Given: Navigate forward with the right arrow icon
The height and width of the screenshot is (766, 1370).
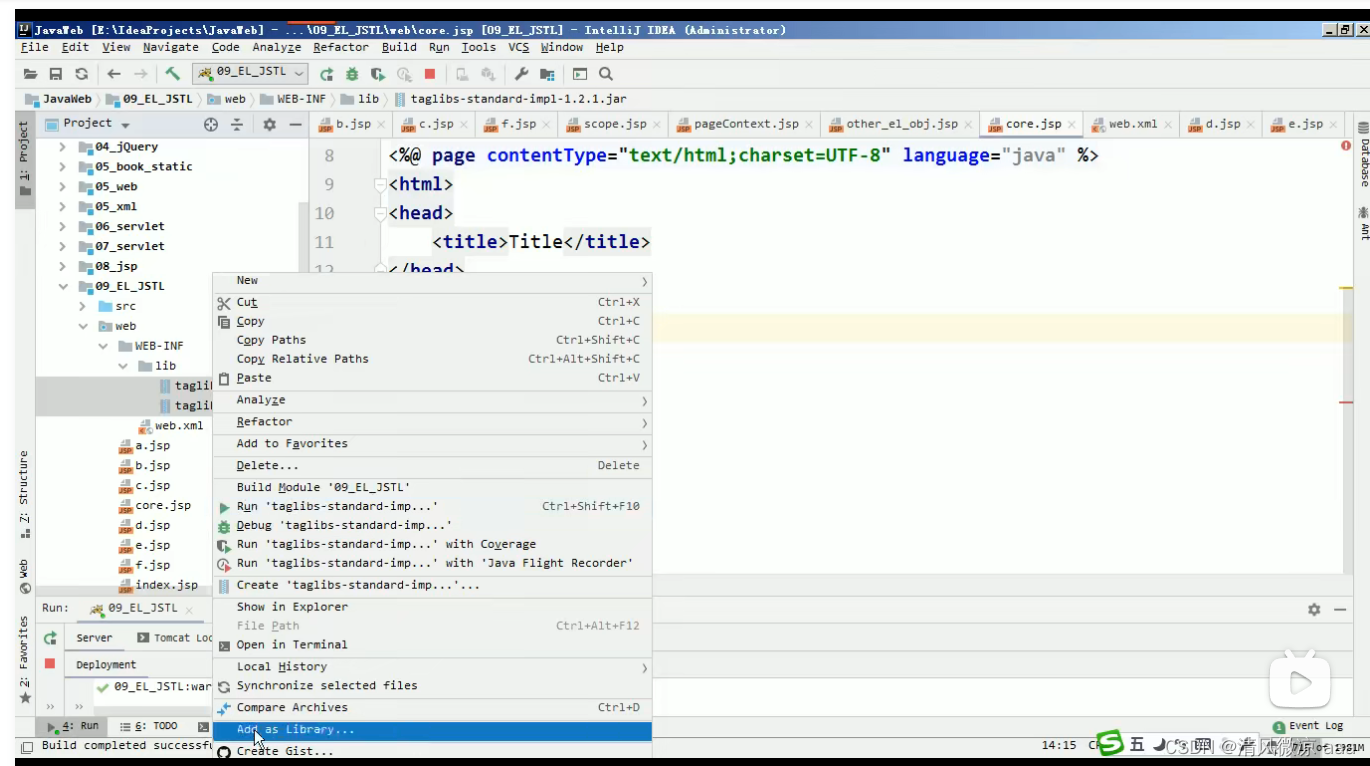Looking at the screenshot, I should tap(141, 74).
